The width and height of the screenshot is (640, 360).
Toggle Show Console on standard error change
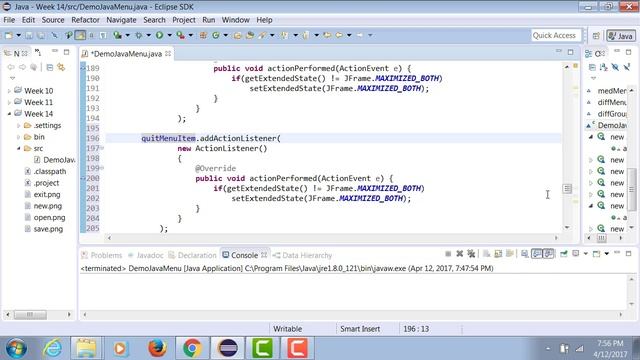click(548, 254)
